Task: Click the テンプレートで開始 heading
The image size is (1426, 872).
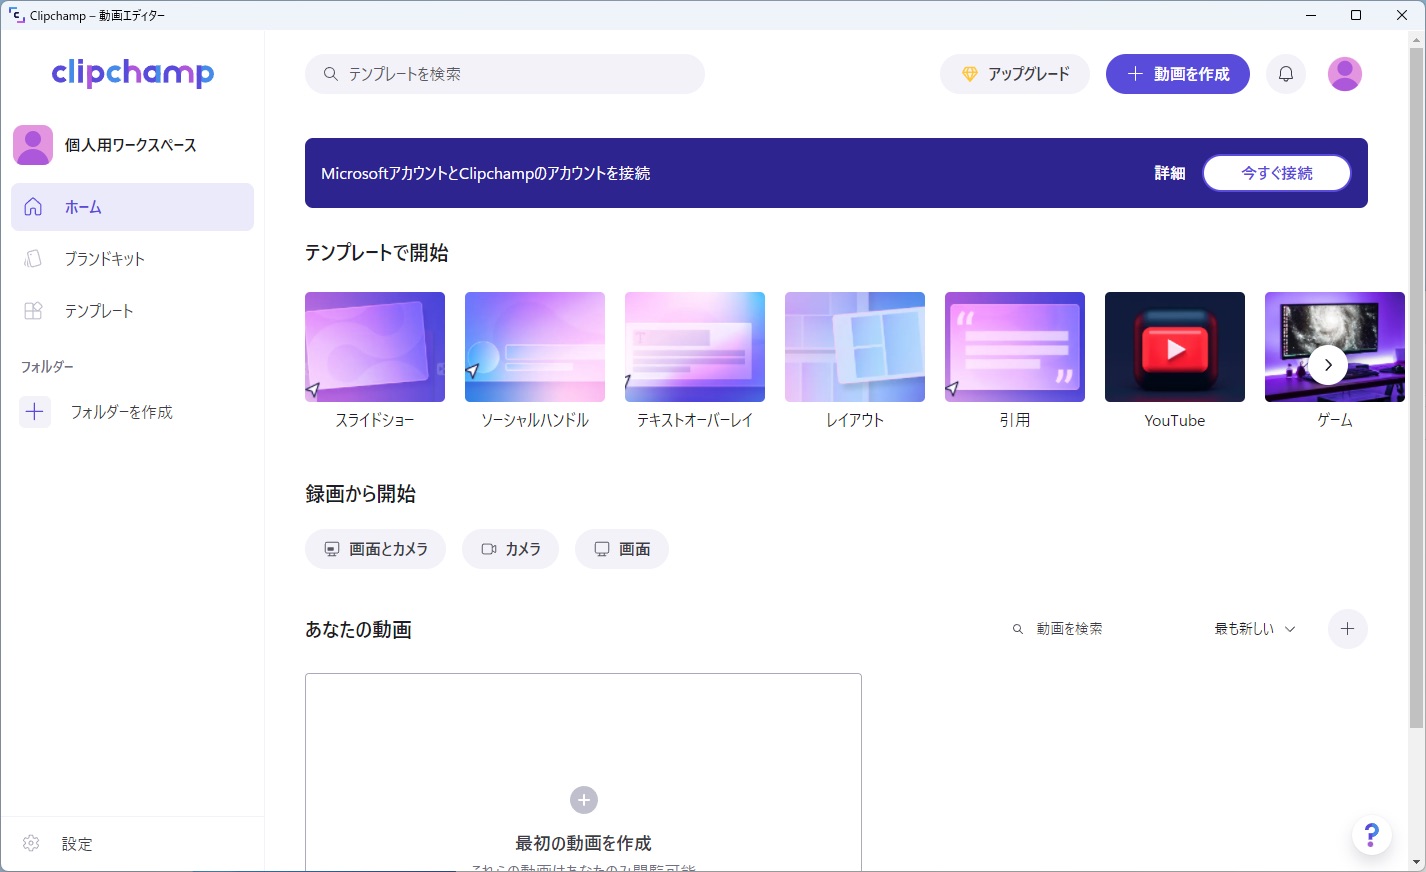Action: [376, 253]
